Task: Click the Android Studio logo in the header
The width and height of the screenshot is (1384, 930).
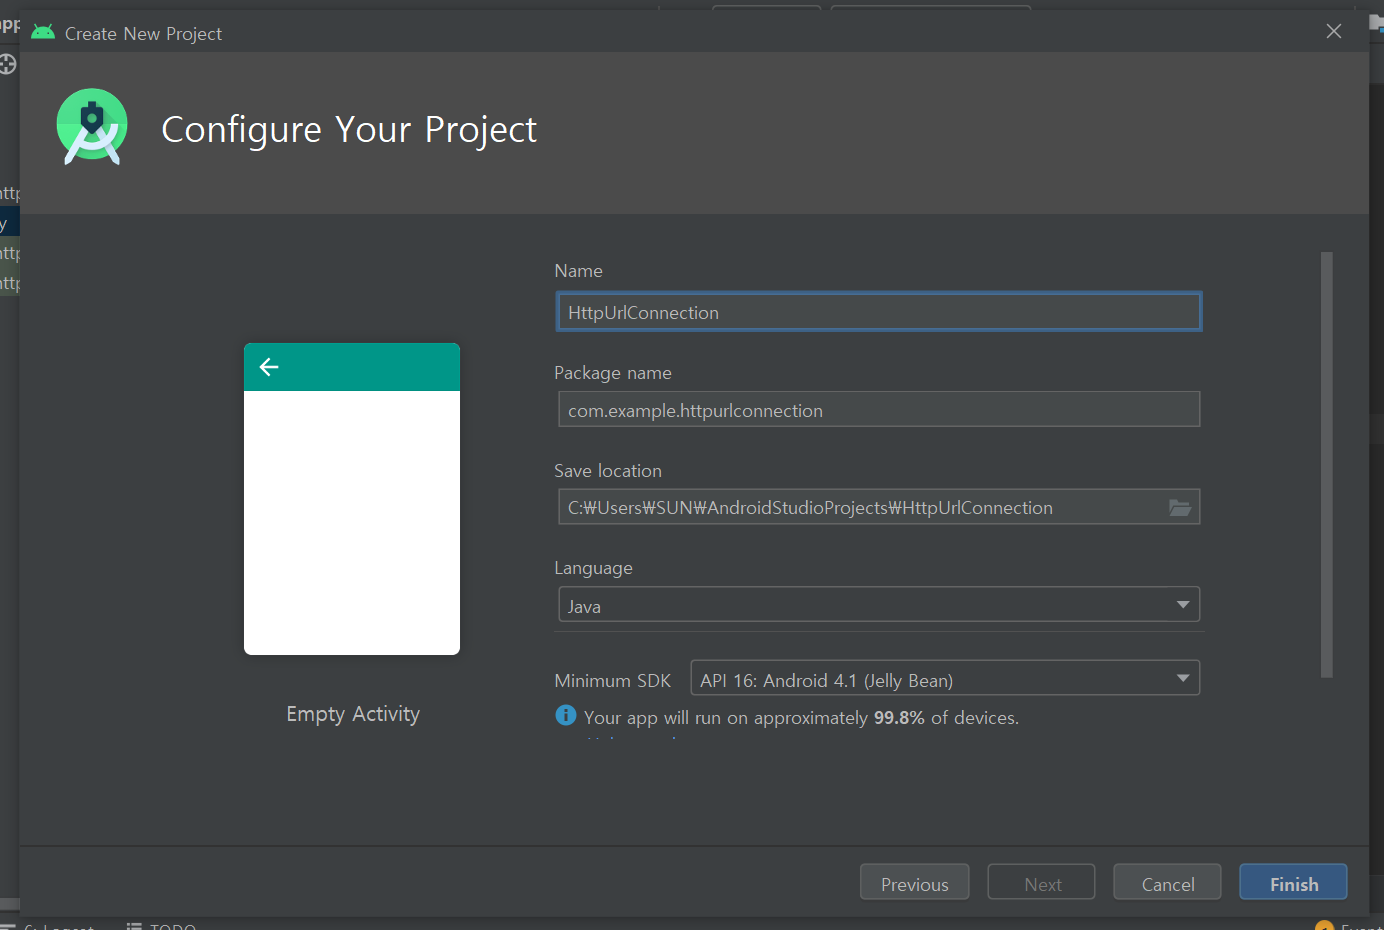Action: (92, 127)
